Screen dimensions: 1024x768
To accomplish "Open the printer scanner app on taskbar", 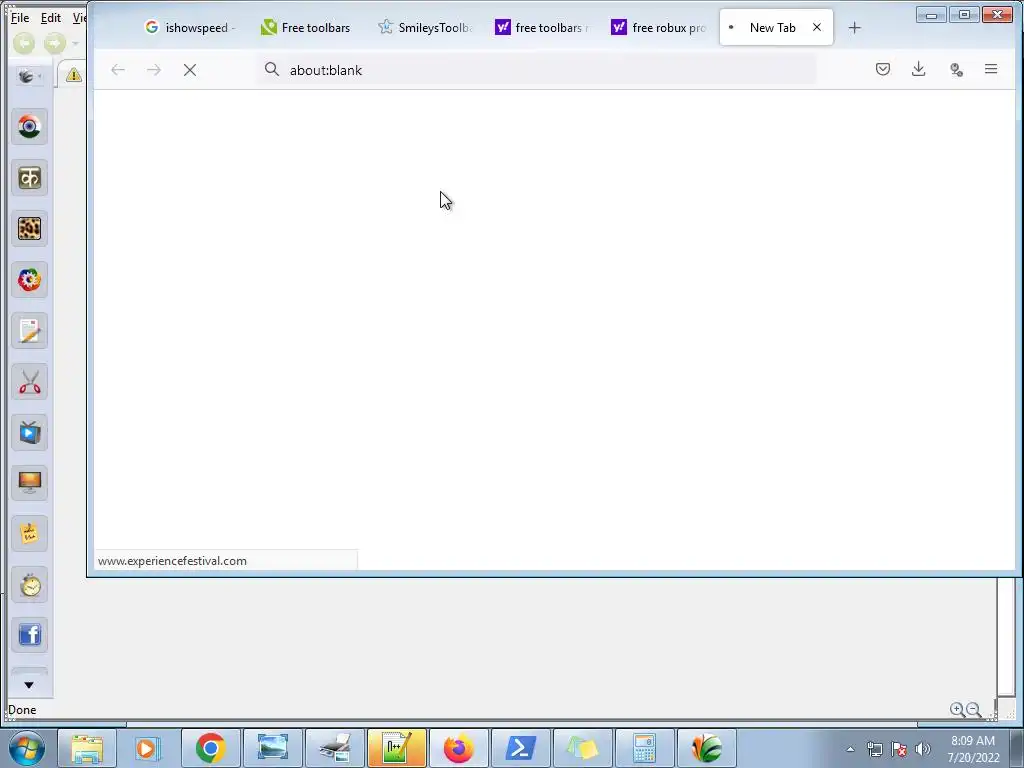I will coord(334,748).
